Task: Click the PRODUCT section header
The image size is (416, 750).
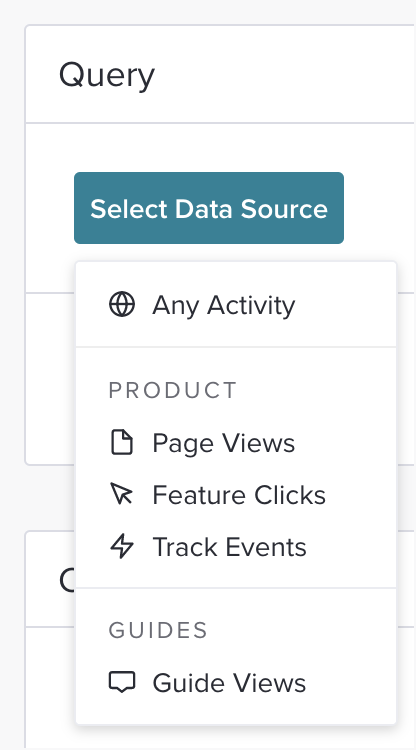Action: pos(173,390)
